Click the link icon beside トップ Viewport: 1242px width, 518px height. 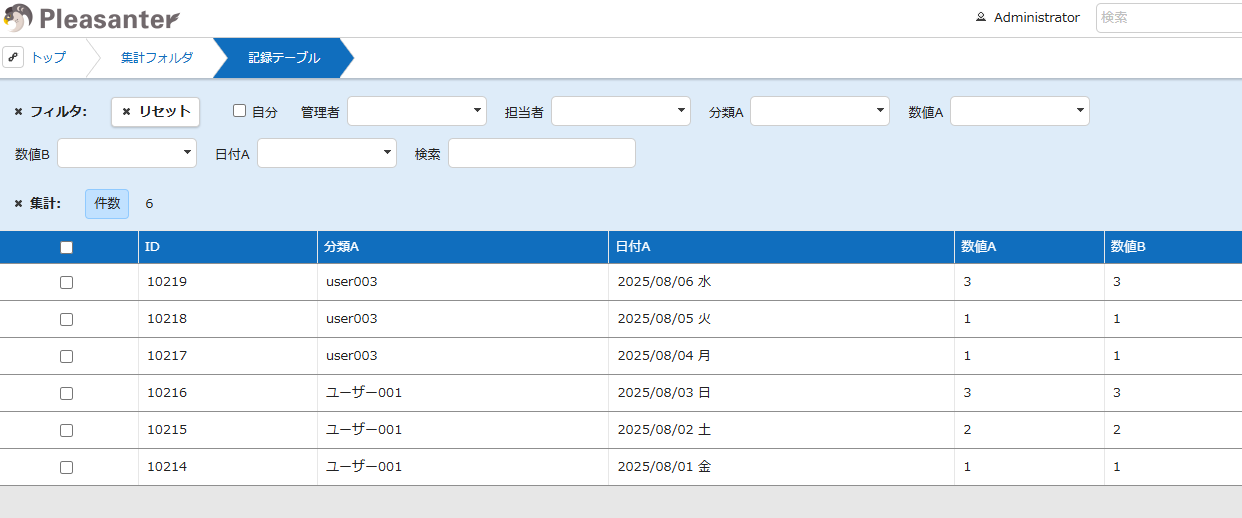14,58
